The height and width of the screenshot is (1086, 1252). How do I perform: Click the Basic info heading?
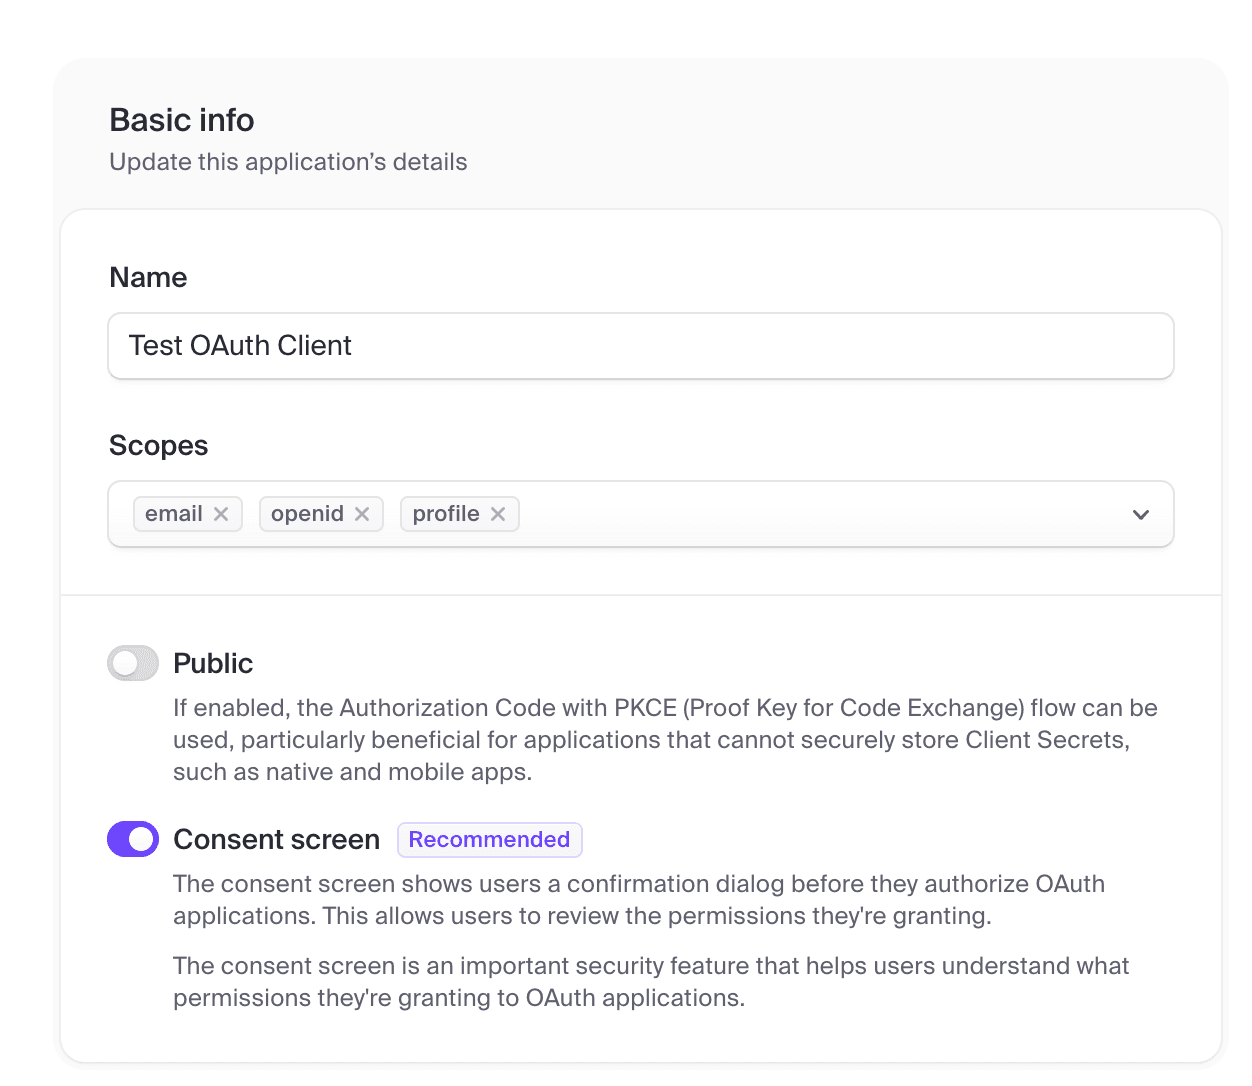click(182, 120)
